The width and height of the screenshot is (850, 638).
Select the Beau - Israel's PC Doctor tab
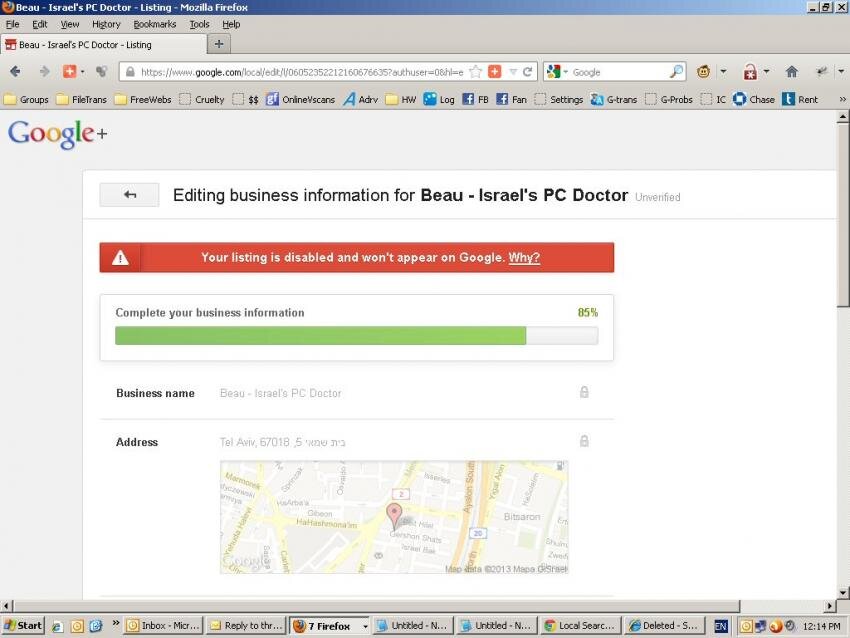[104, 44]
